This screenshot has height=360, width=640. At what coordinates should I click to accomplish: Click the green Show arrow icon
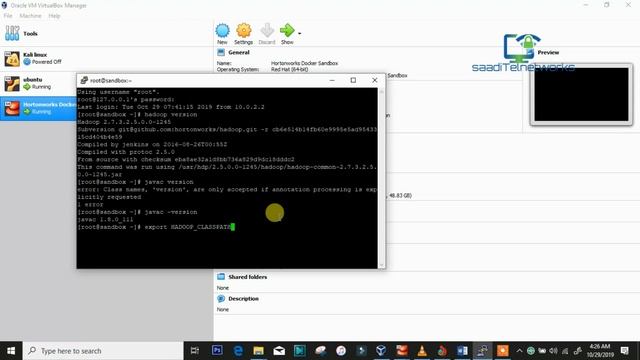tap(287, 30)
